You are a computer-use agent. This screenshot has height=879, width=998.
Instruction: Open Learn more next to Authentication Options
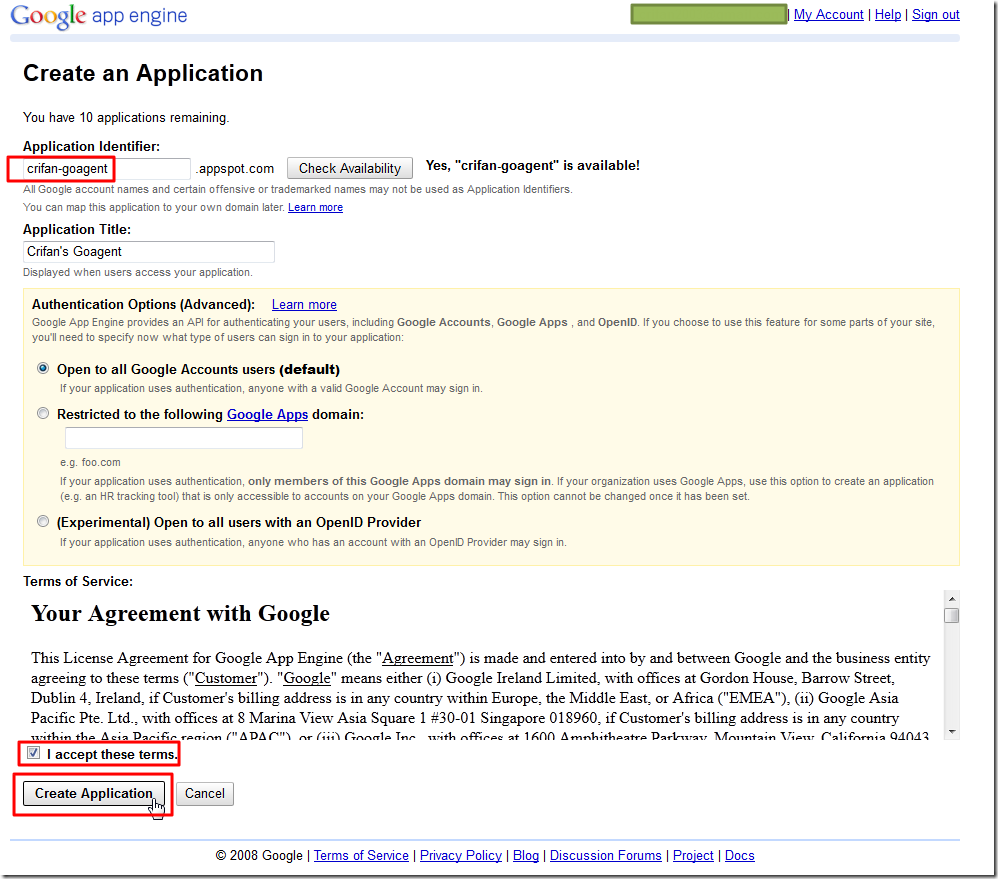tap(304, 305)
